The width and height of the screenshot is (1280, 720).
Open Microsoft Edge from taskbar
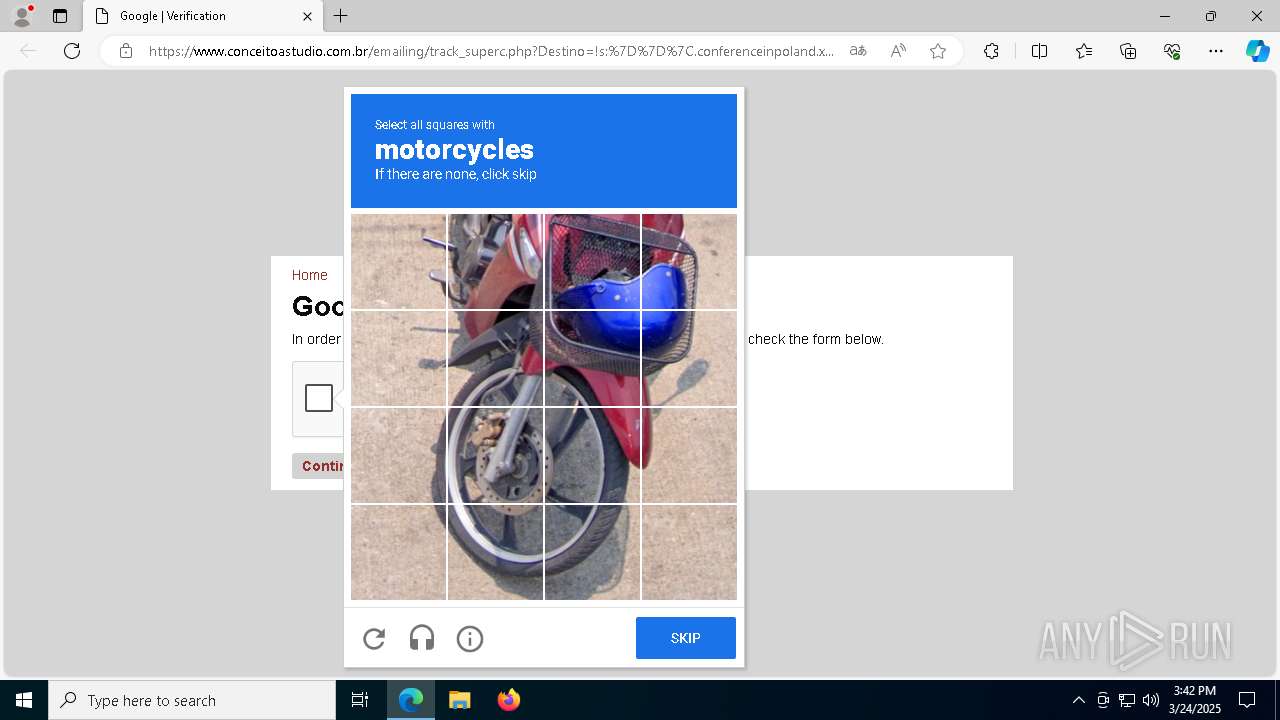click(x=411, y=700)
